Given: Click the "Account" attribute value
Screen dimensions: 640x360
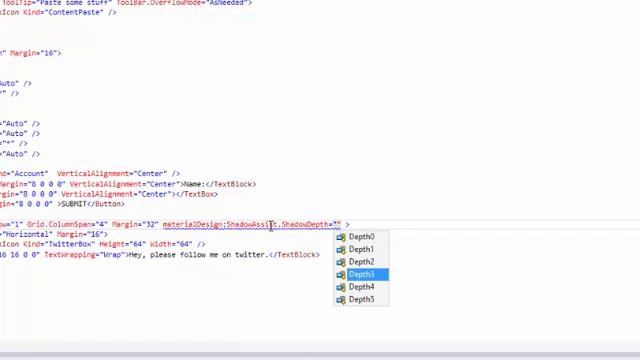Looking at the screenshot, I should 31,173.
